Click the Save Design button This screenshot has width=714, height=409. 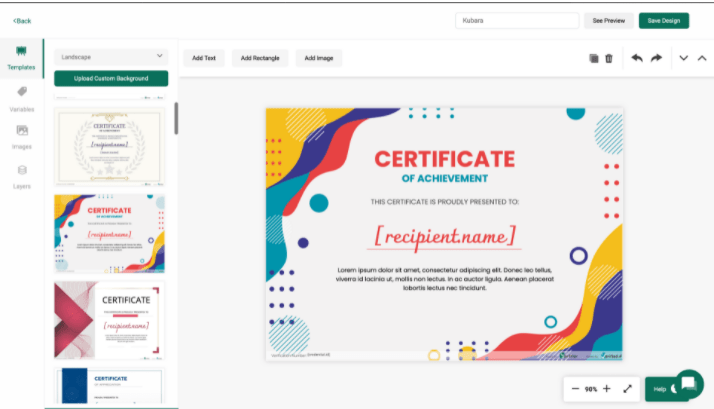coord(664,20)
